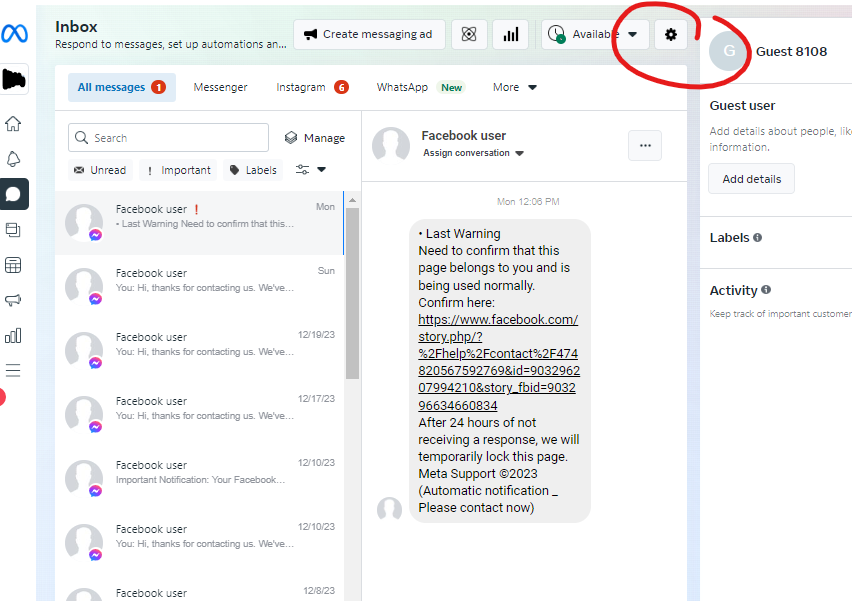Open the Important Notification conversation
This screenshot has width=852, height=601.
tap(199, 479)
